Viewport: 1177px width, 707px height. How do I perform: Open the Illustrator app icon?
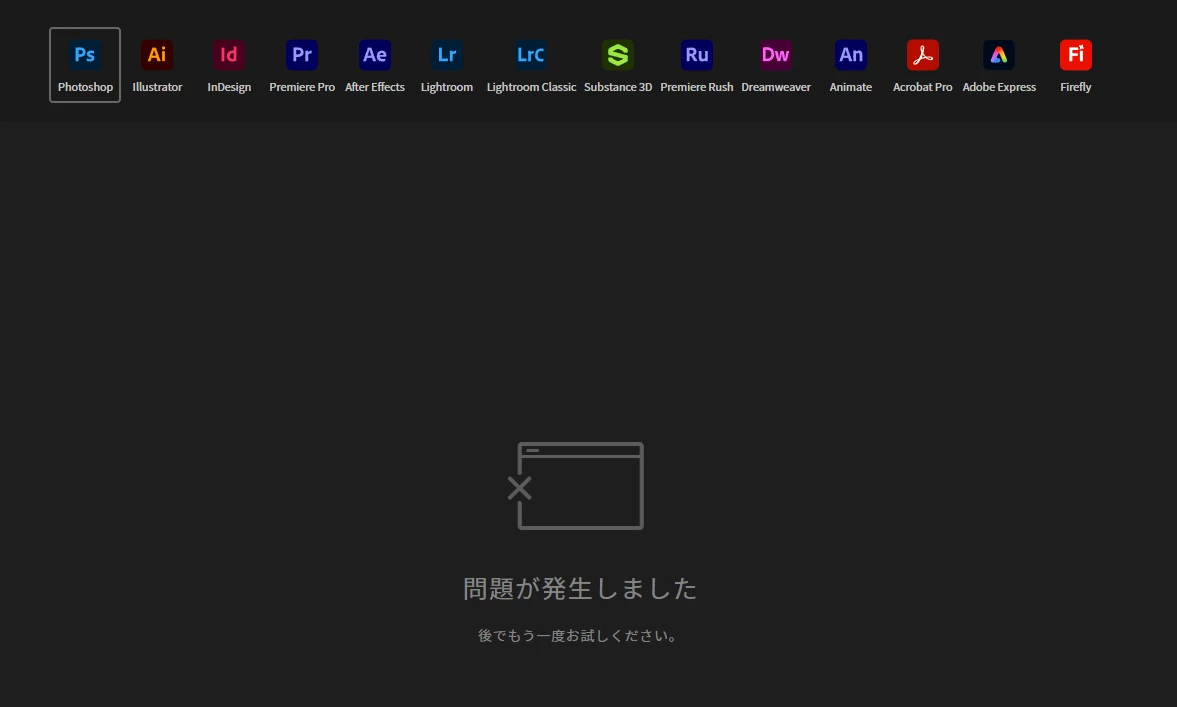157,55
